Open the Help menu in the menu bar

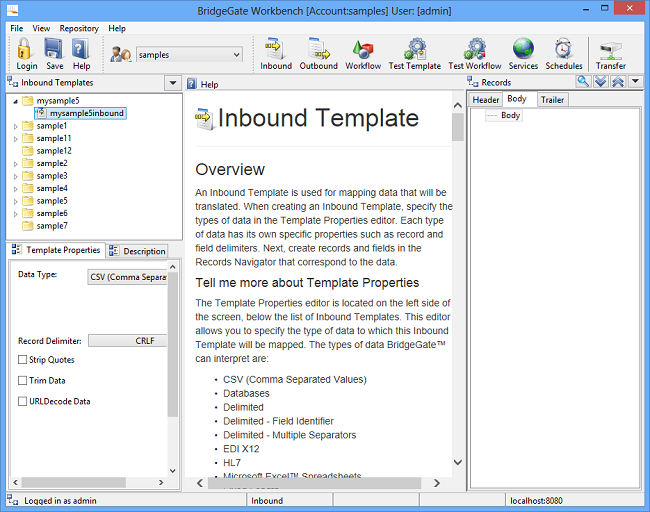[117, 28]
